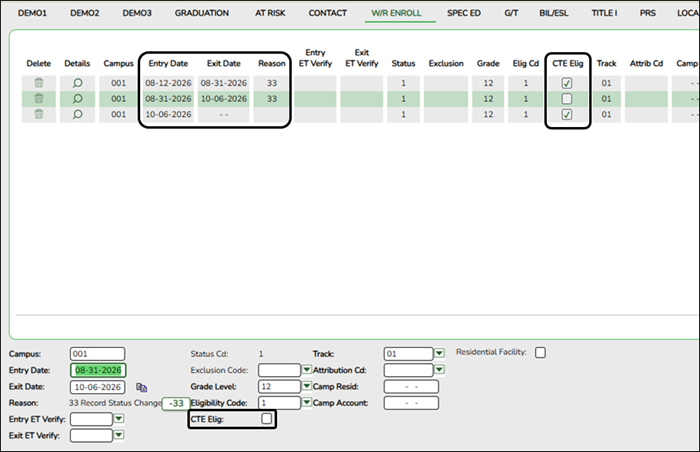The image size is (700, 452).
Task: Delete the enrollment row with entry date 10-06-2026
Action: click(39, 114)
